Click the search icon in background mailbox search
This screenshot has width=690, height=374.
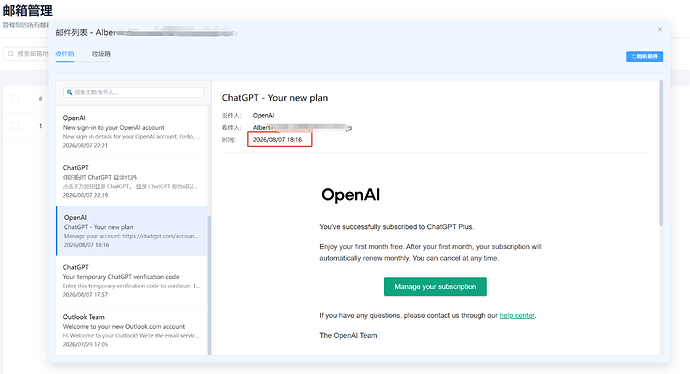click(x=11, y=54)
